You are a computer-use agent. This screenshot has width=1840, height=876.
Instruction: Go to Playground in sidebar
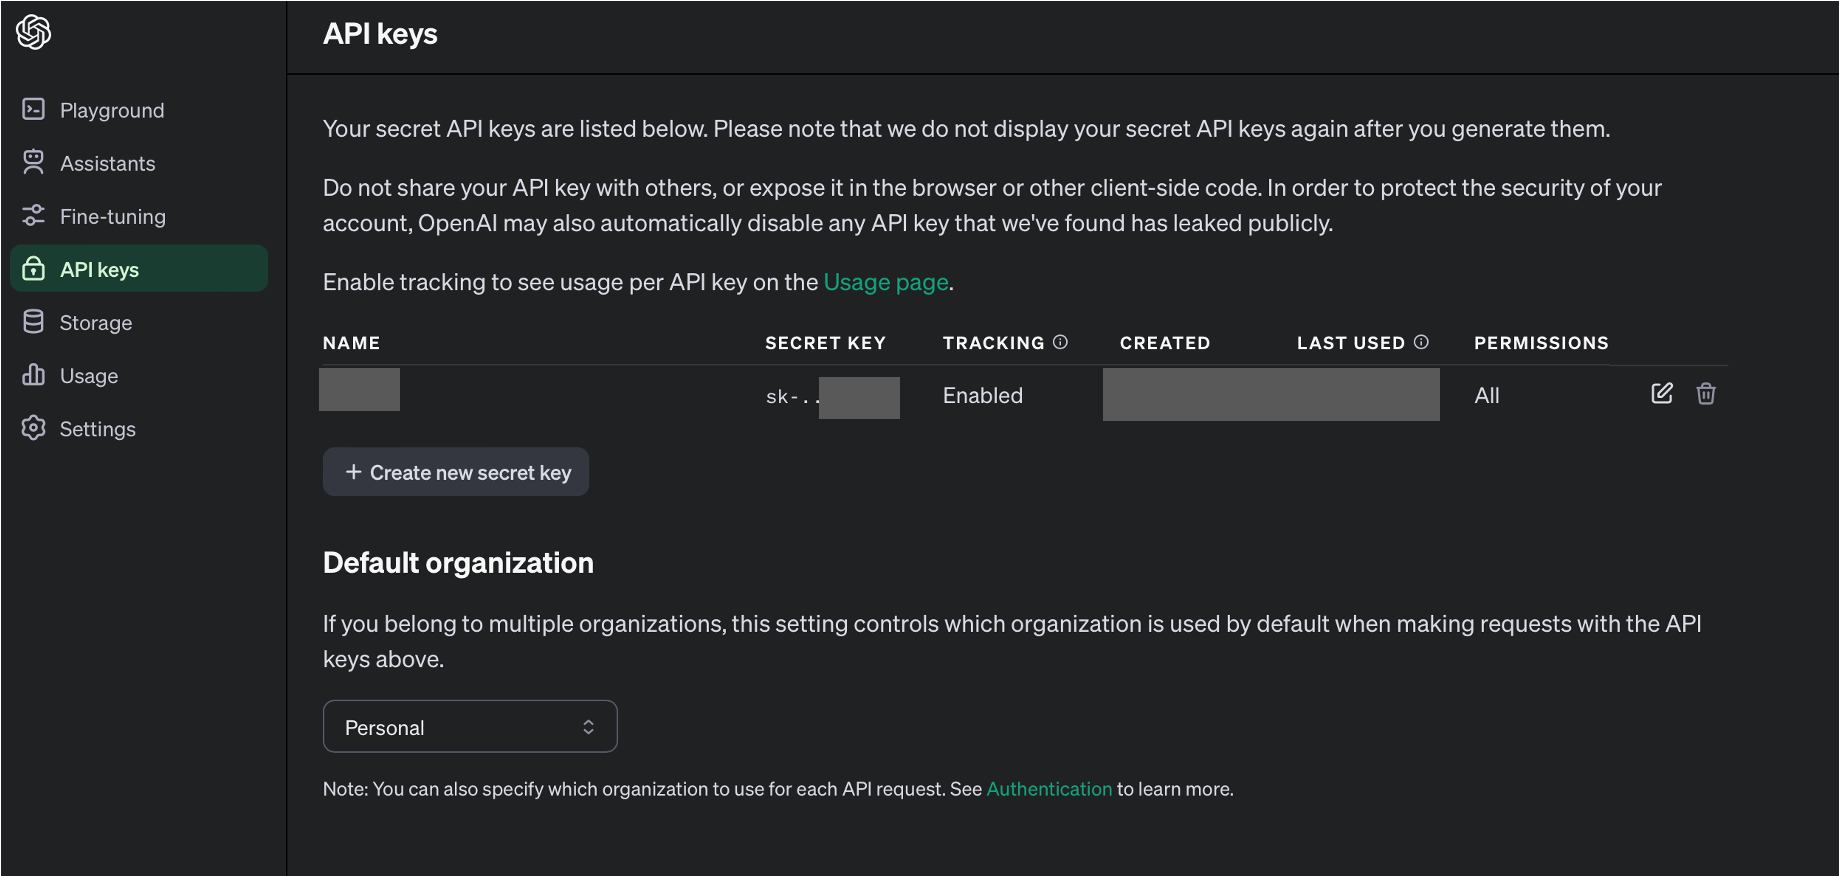112,110
